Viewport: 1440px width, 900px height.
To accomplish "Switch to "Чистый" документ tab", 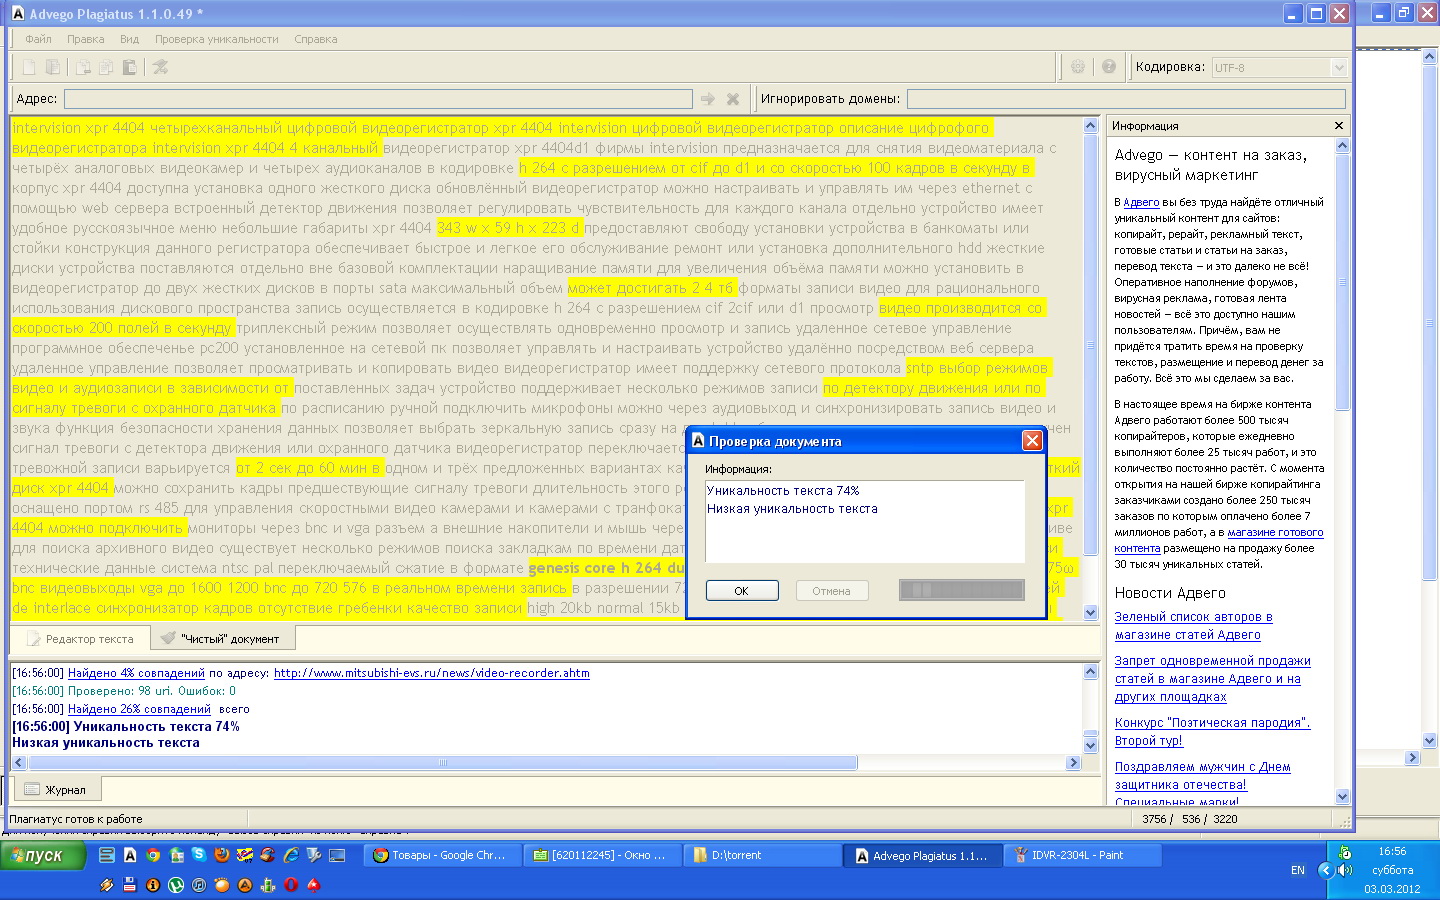I will click(x=222, y=638).
